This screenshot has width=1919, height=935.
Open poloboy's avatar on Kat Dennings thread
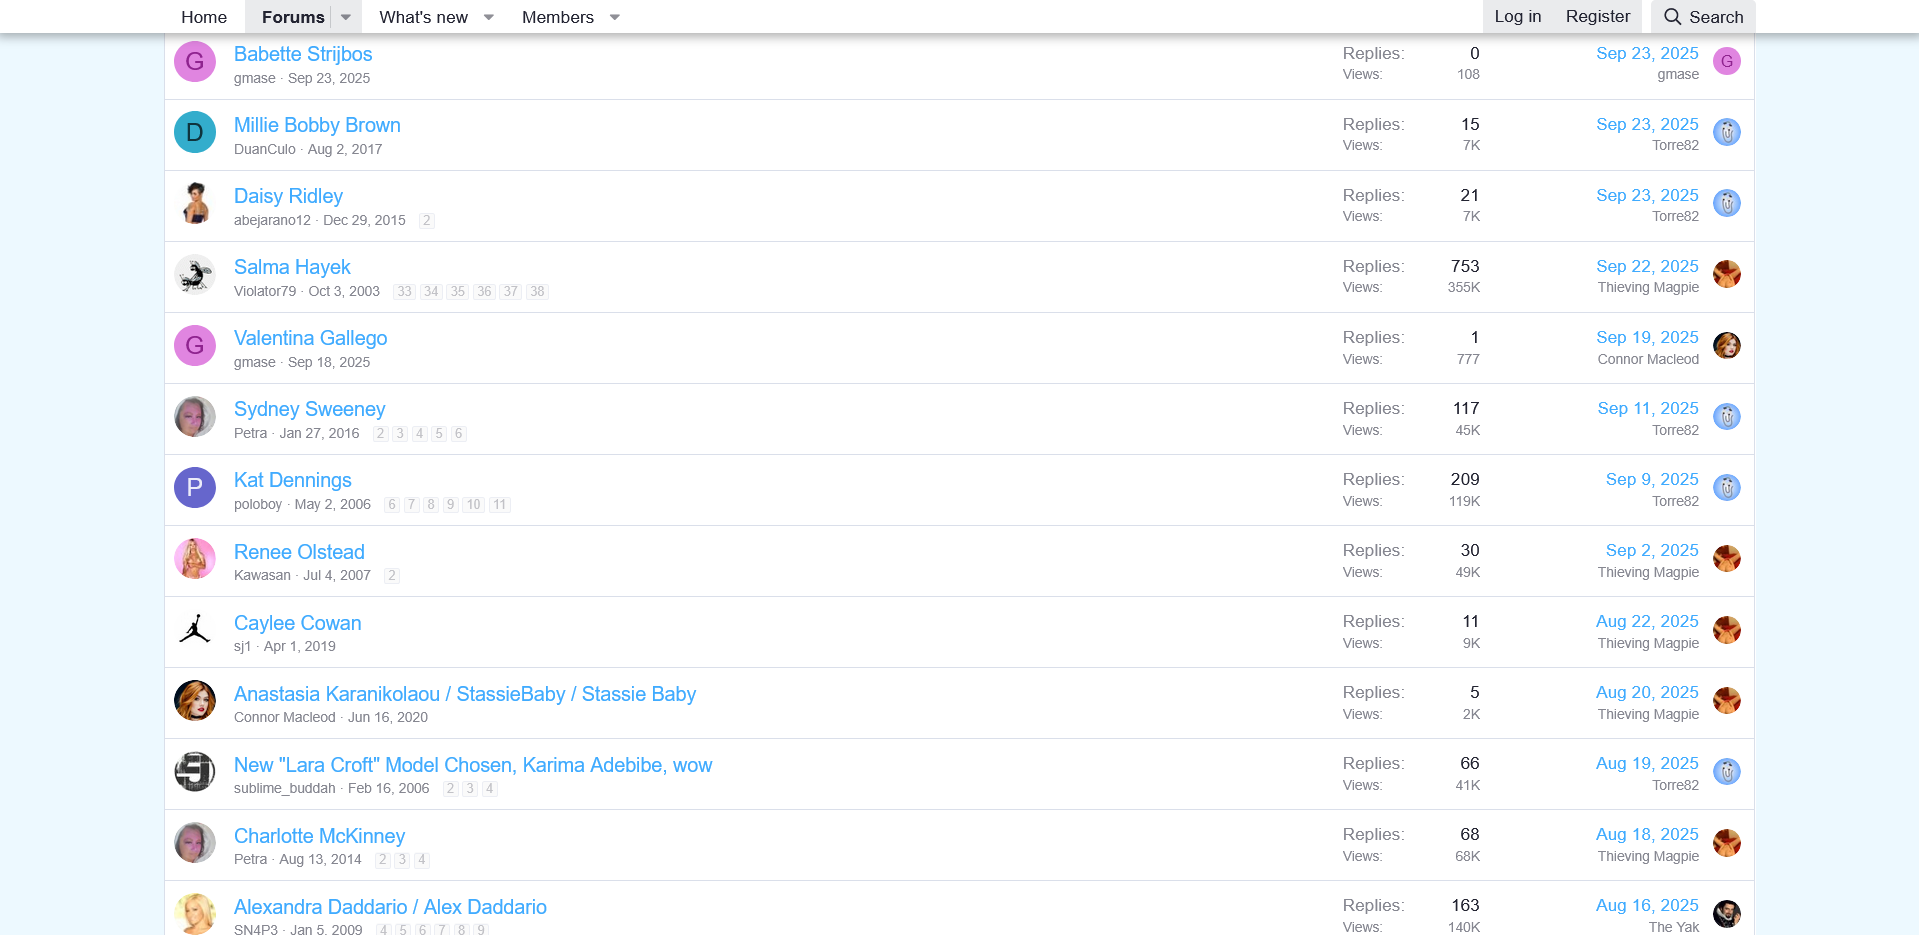pyautogui.click(x=195, y=488)
